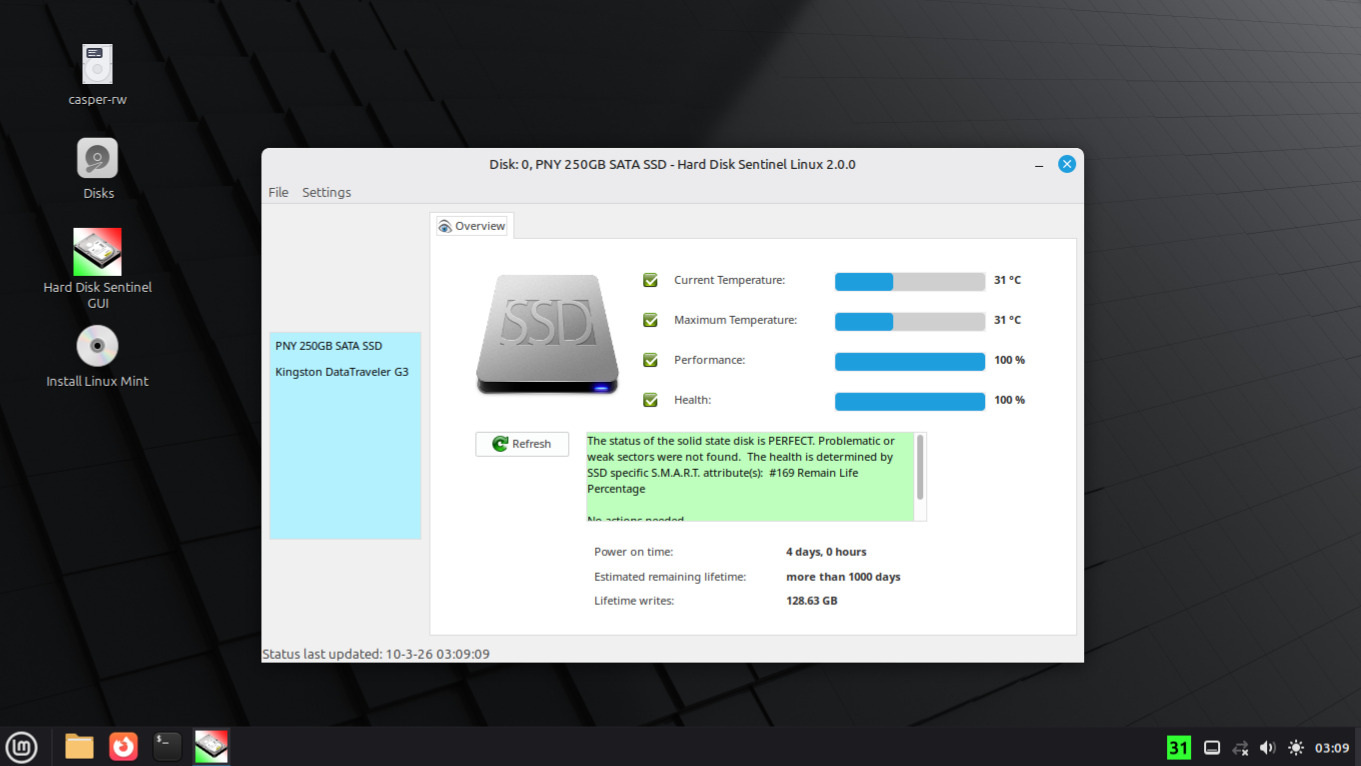The image size is (1361, 766).
Task: Click the 'Performance:' label
Action: tap(710, 360)
